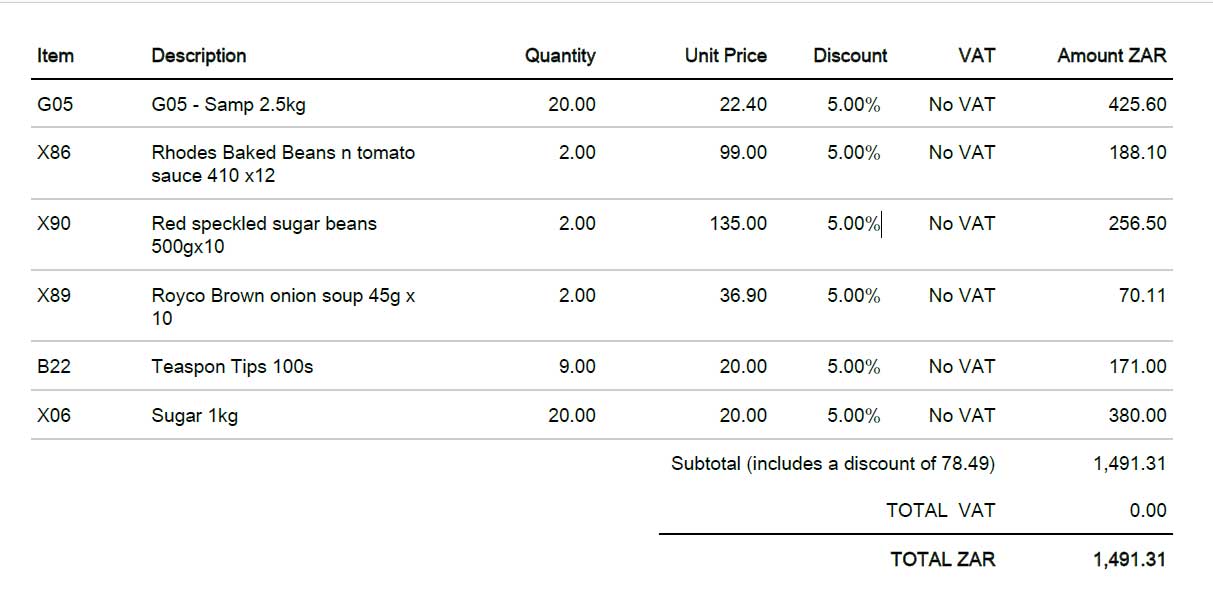Click the Samp 2.5kg description

click(228, 104)
